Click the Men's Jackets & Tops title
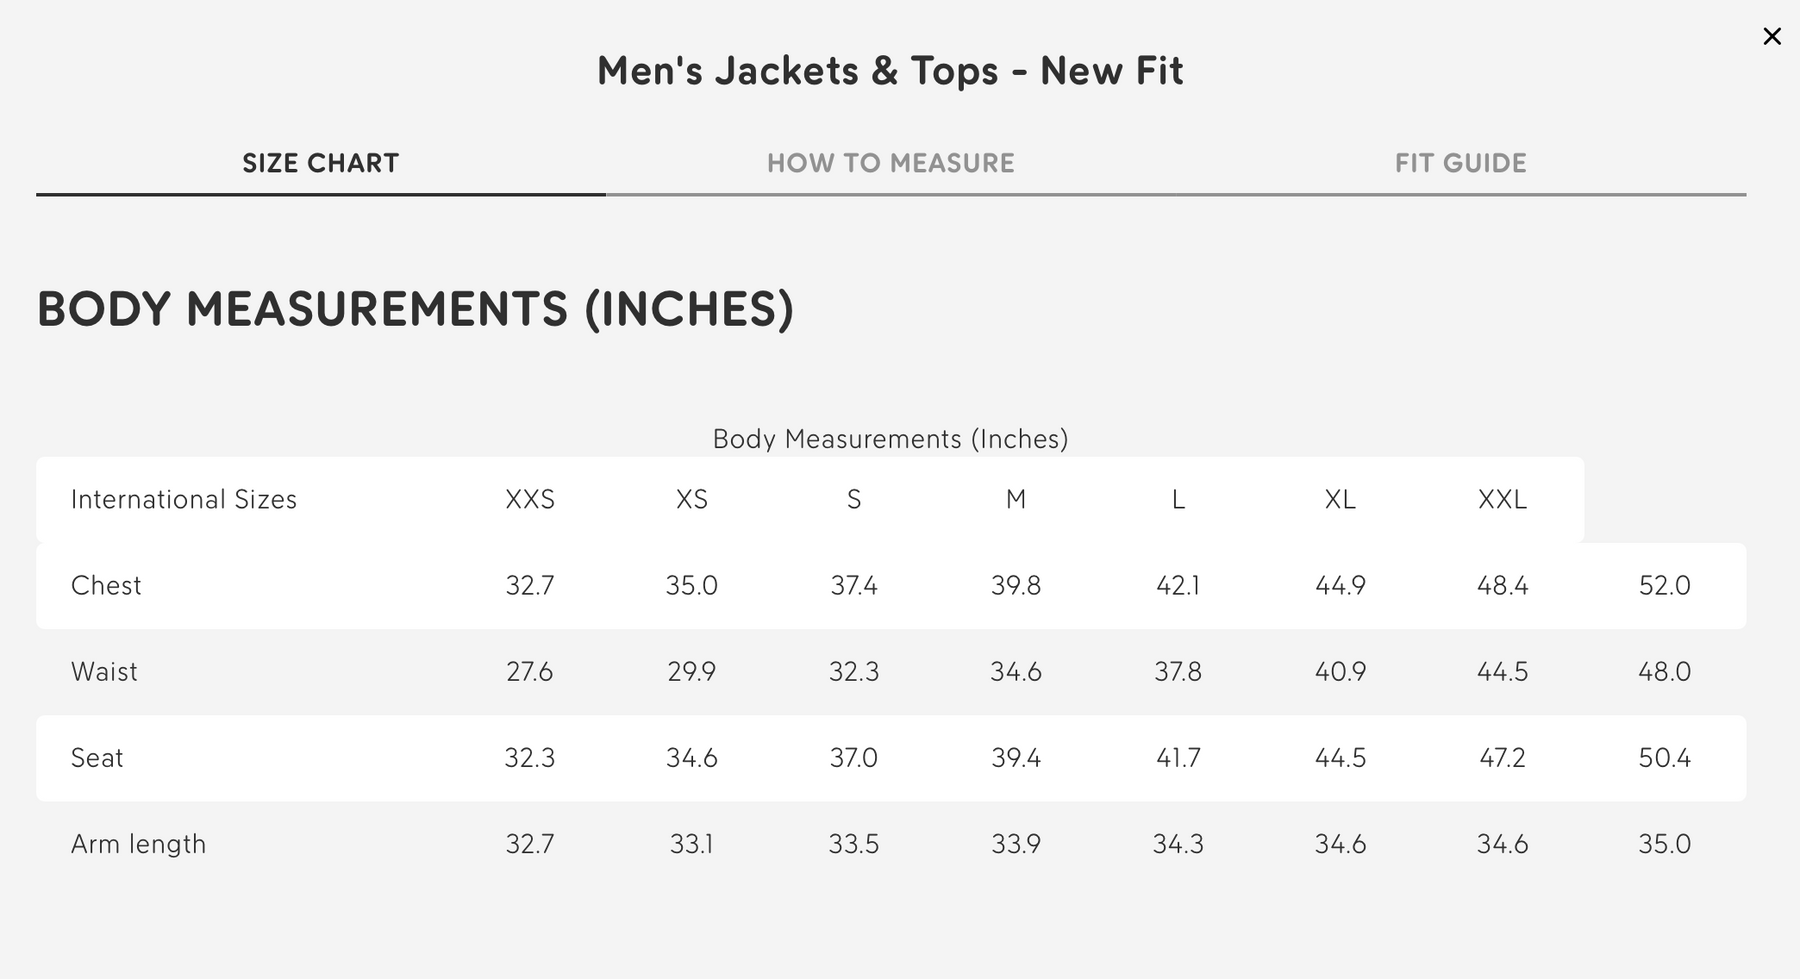Image resolution: width=1800 pixels, height=979 pixels. (x=890, y=71)
